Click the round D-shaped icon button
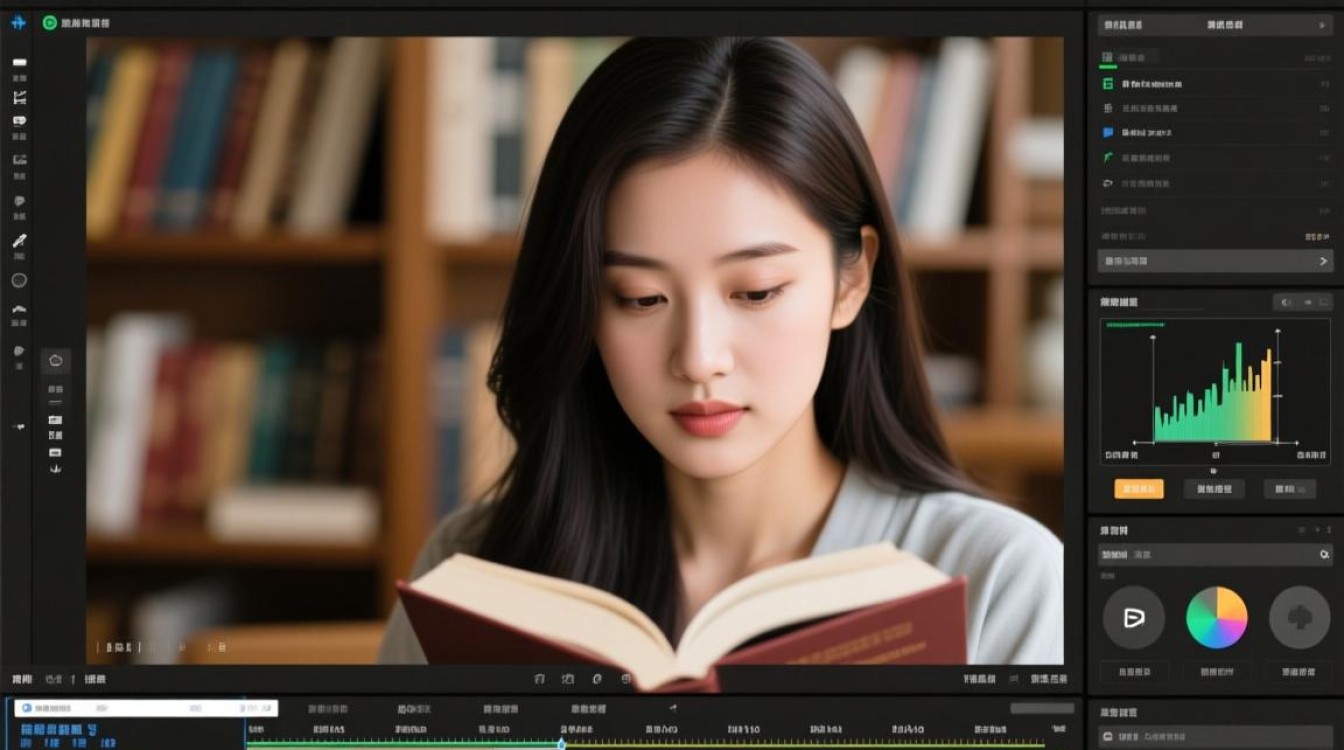The width and height of the screenshot is (1344, 750). tap(1134, 618)
